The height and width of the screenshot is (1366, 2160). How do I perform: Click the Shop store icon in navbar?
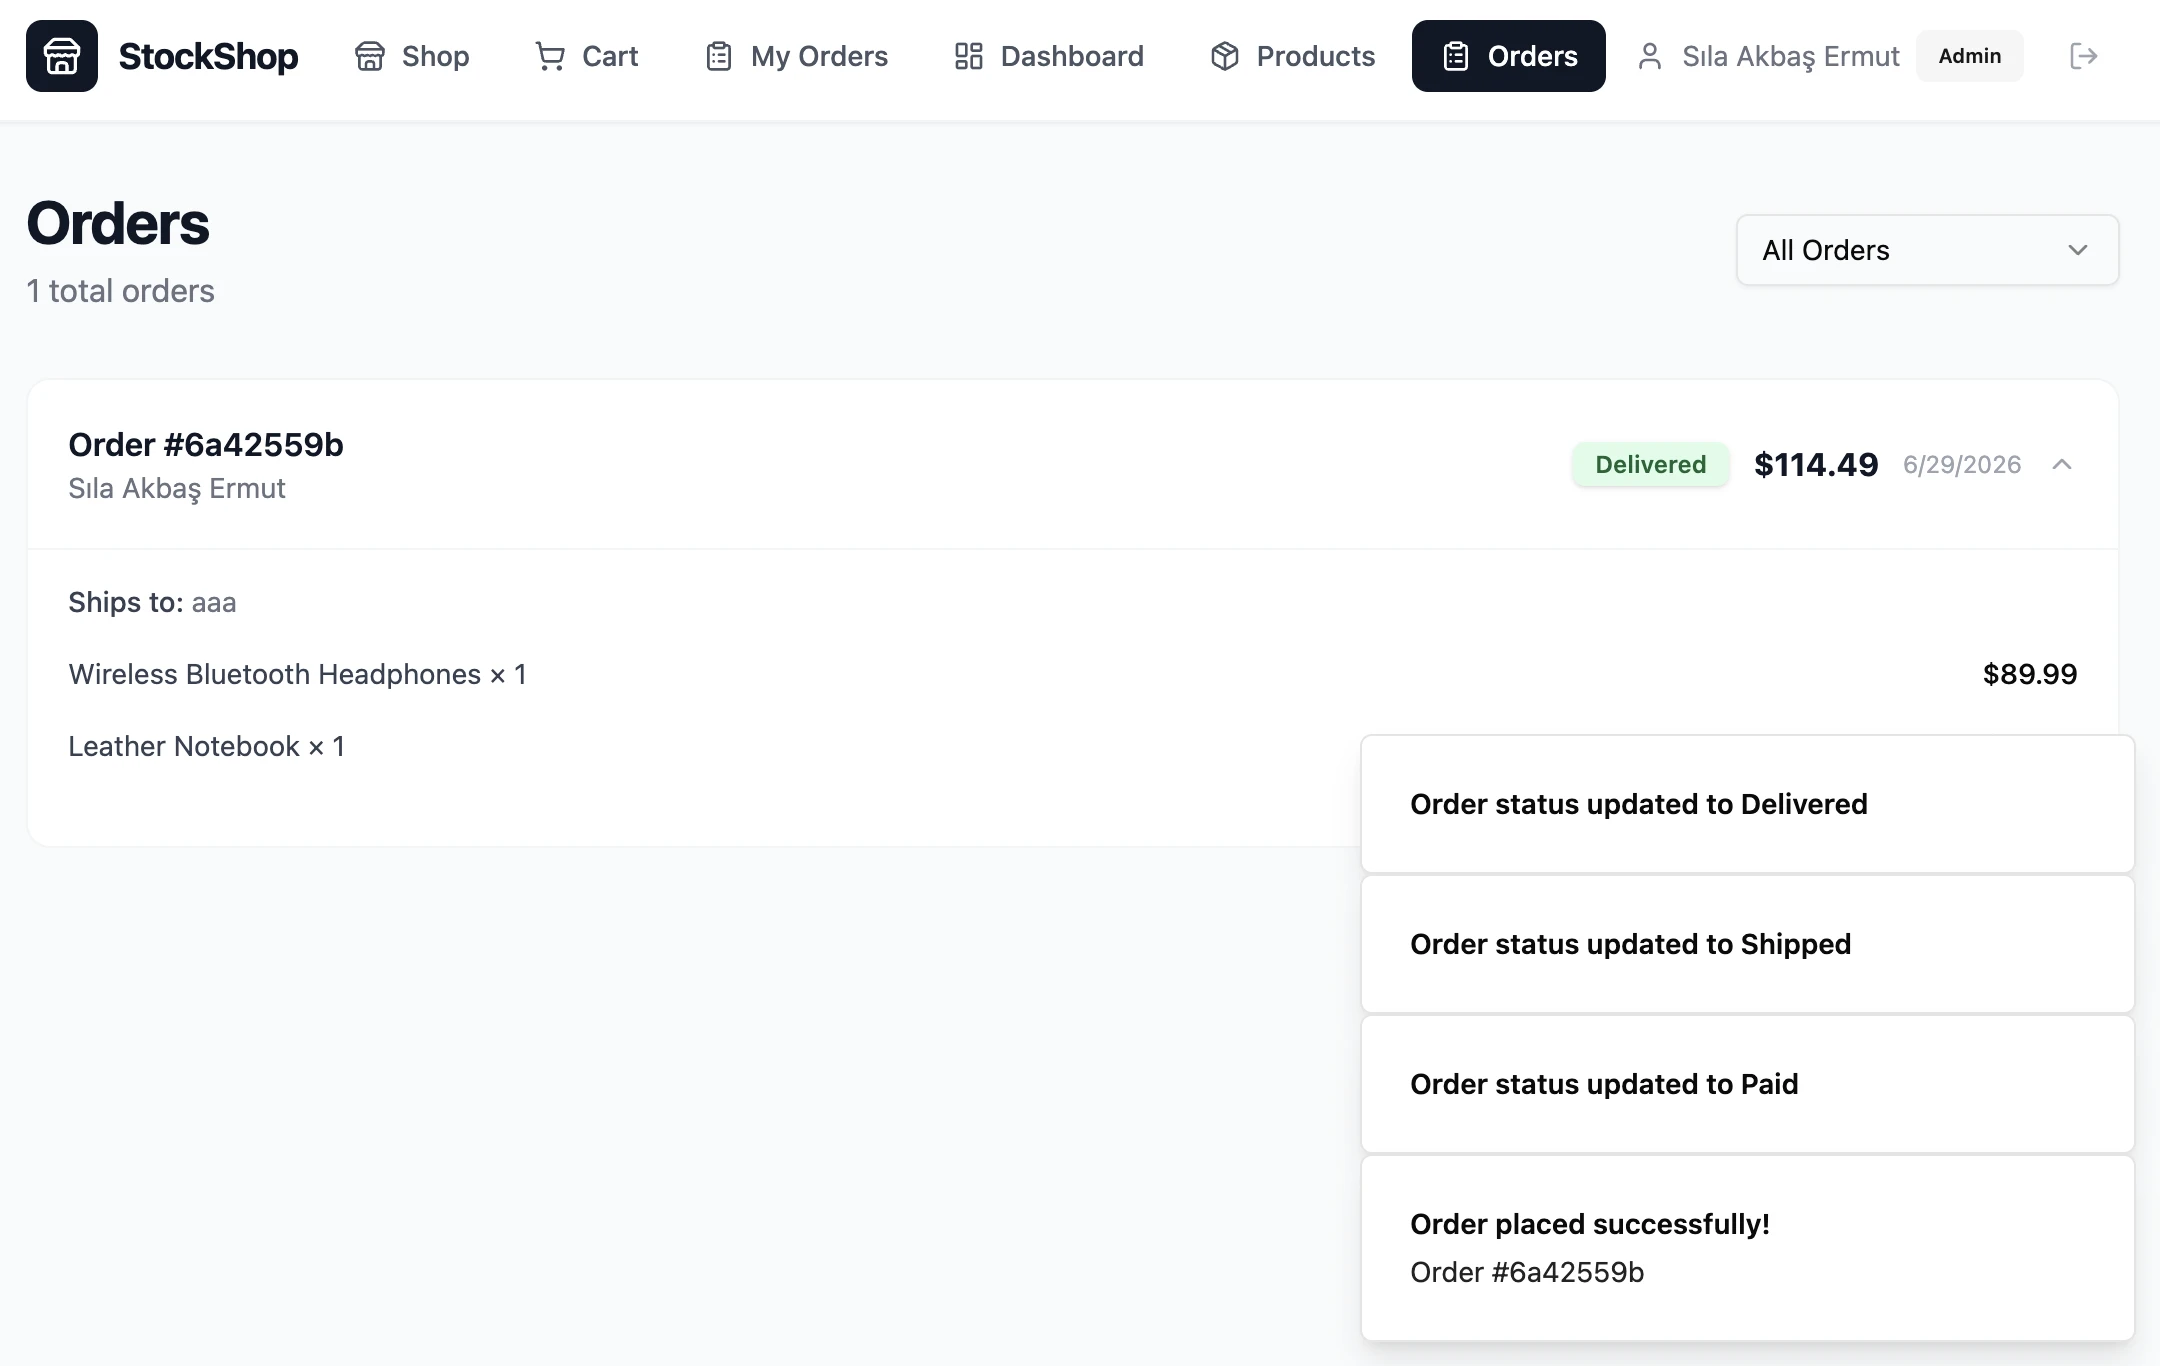370,56
